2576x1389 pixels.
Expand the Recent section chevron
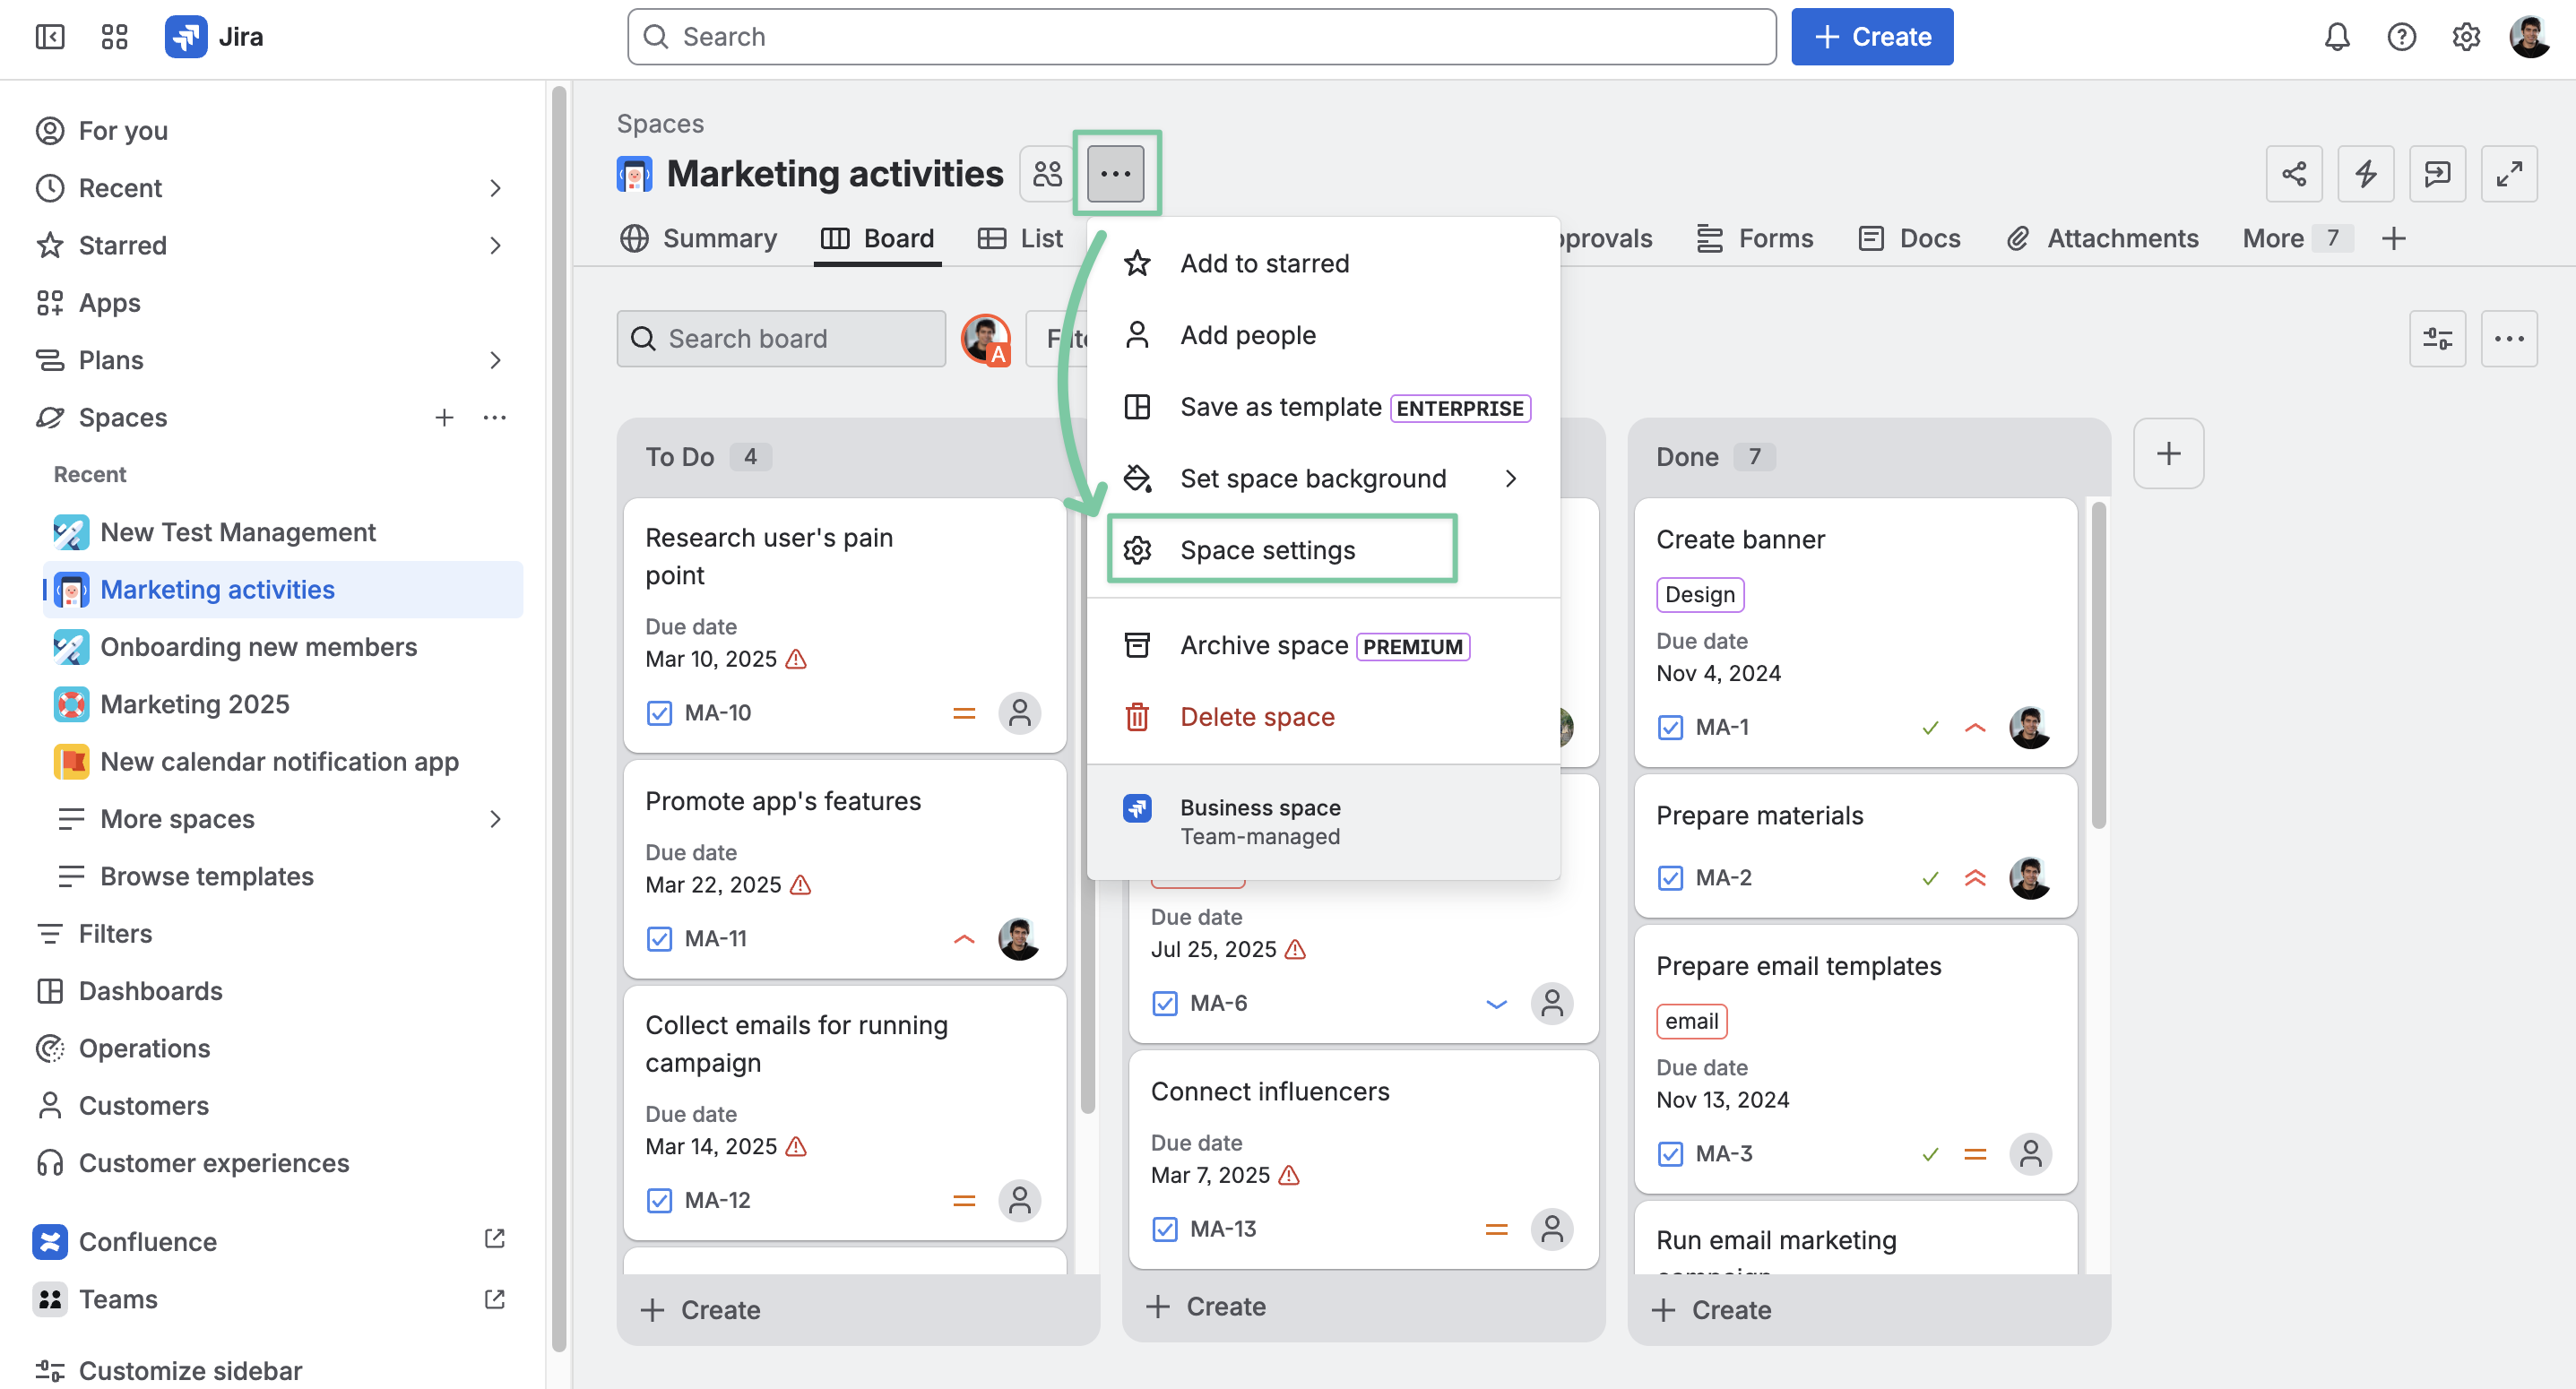coord(495,188)
